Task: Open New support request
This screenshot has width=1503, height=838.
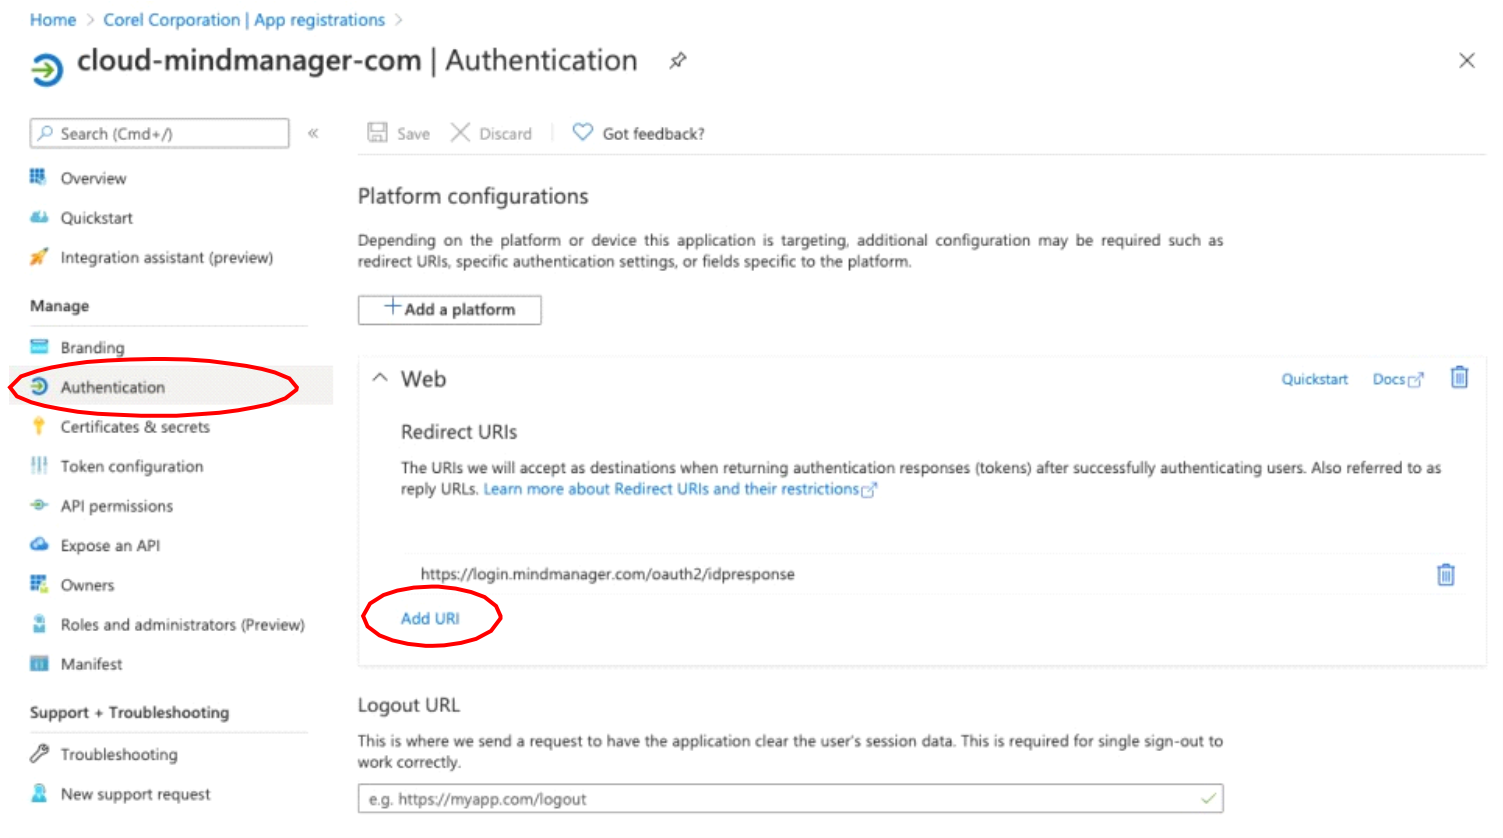Action: coord(135,794)
